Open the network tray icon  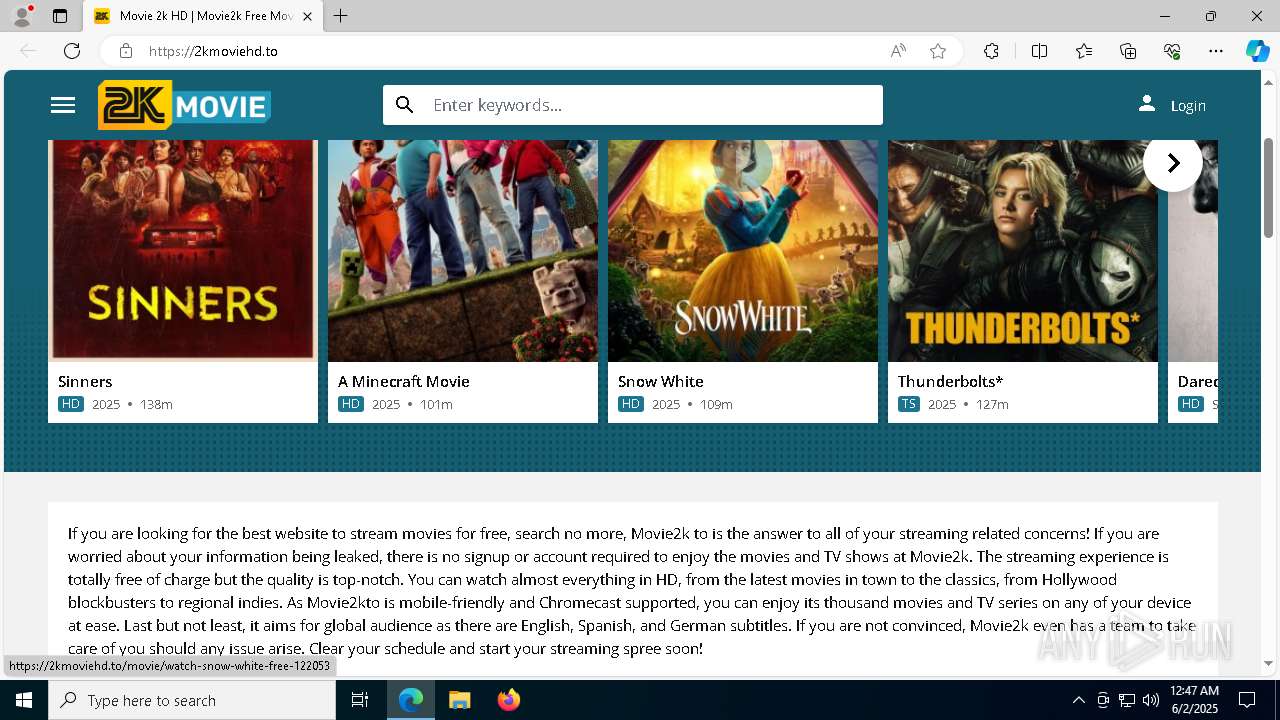(1126, 700)
